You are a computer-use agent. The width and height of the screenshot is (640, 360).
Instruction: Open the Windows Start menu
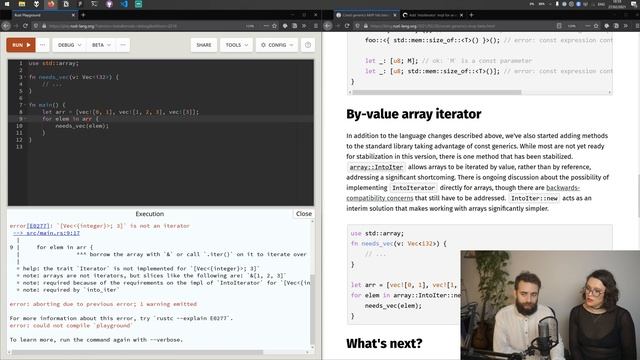(7, 4)
